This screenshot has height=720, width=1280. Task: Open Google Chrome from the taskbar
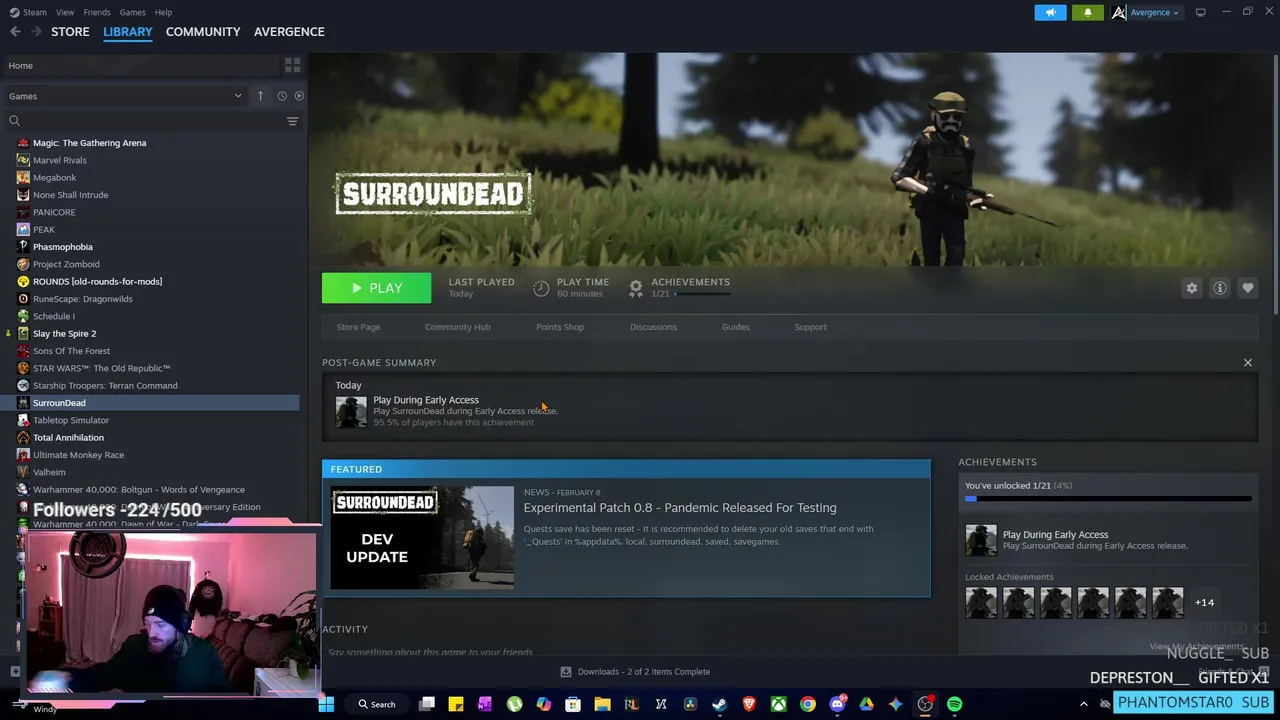[807, 704]
